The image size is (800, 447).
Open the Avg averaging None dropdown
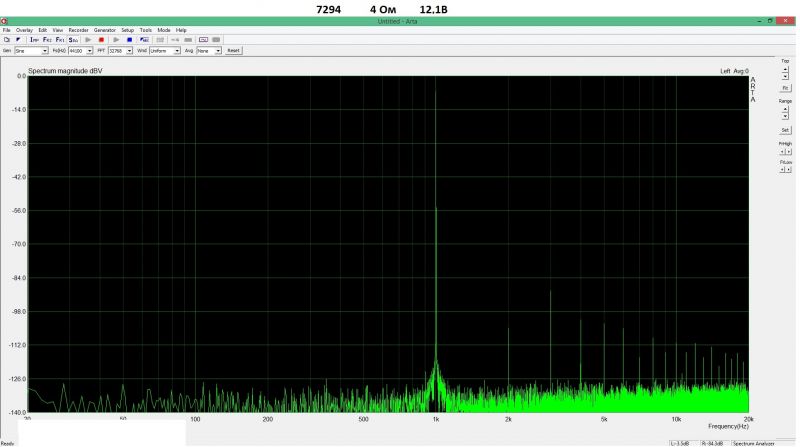(x=218, y=50)
